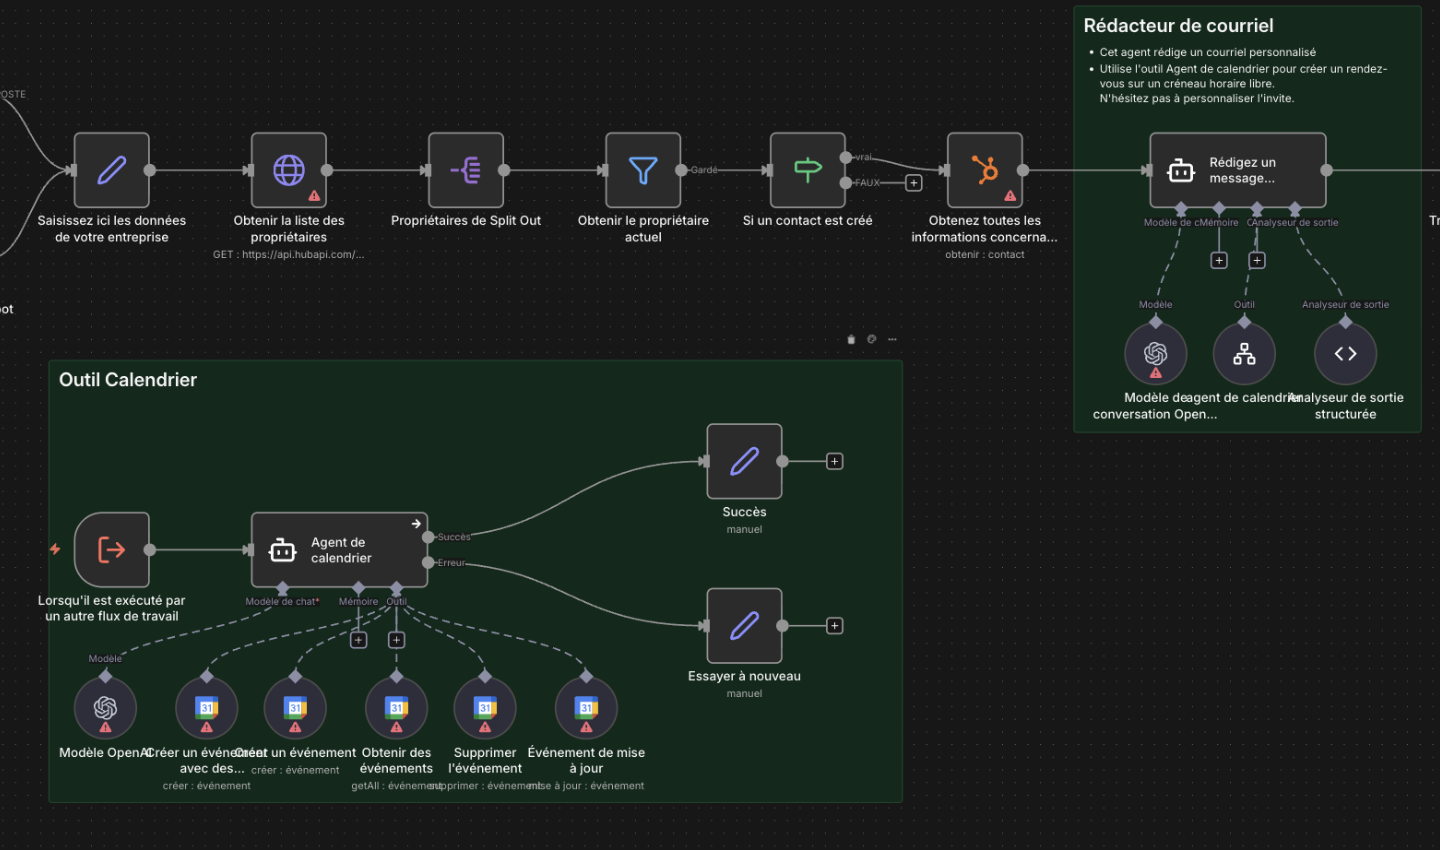The height and width of the screenshot is (850, 1440).
Task: Open the sticky note ellipsis menu
Action: tap(892, 340)
